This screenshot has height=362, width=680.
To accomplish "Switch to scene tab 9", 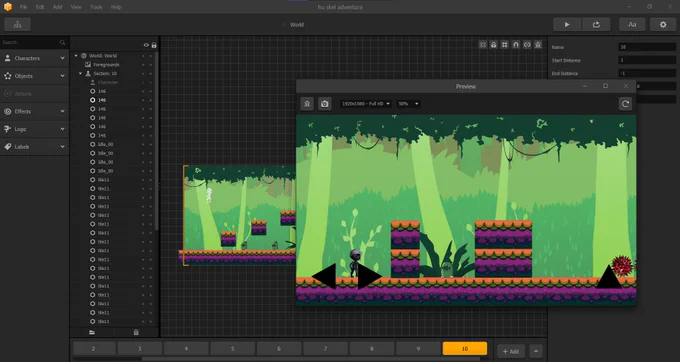I will click(418, 349).
